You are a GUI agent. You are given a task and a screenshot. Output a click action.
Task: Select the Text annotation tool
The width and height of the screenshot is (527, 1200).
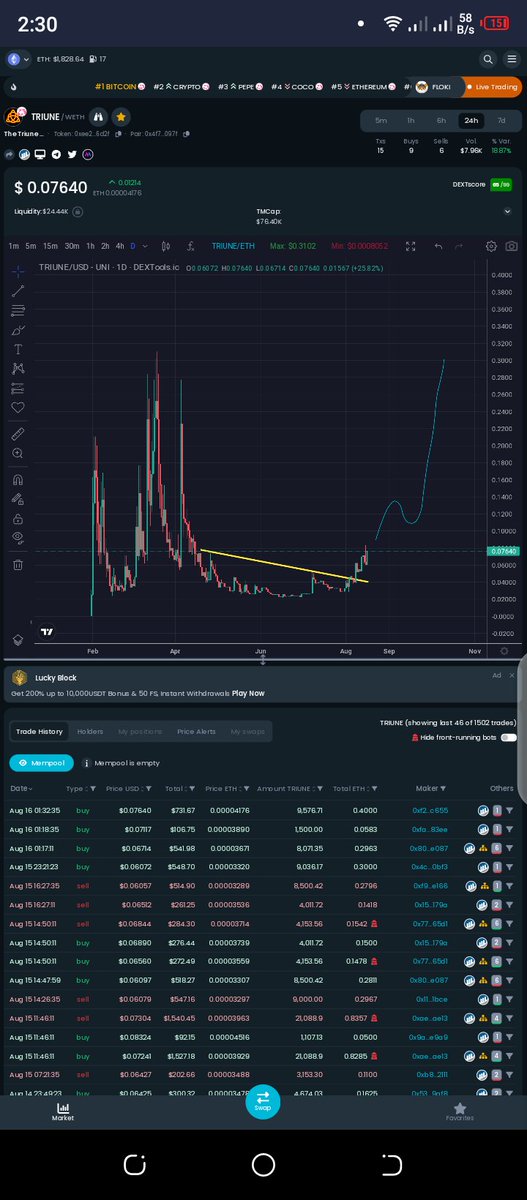(18, 350)
